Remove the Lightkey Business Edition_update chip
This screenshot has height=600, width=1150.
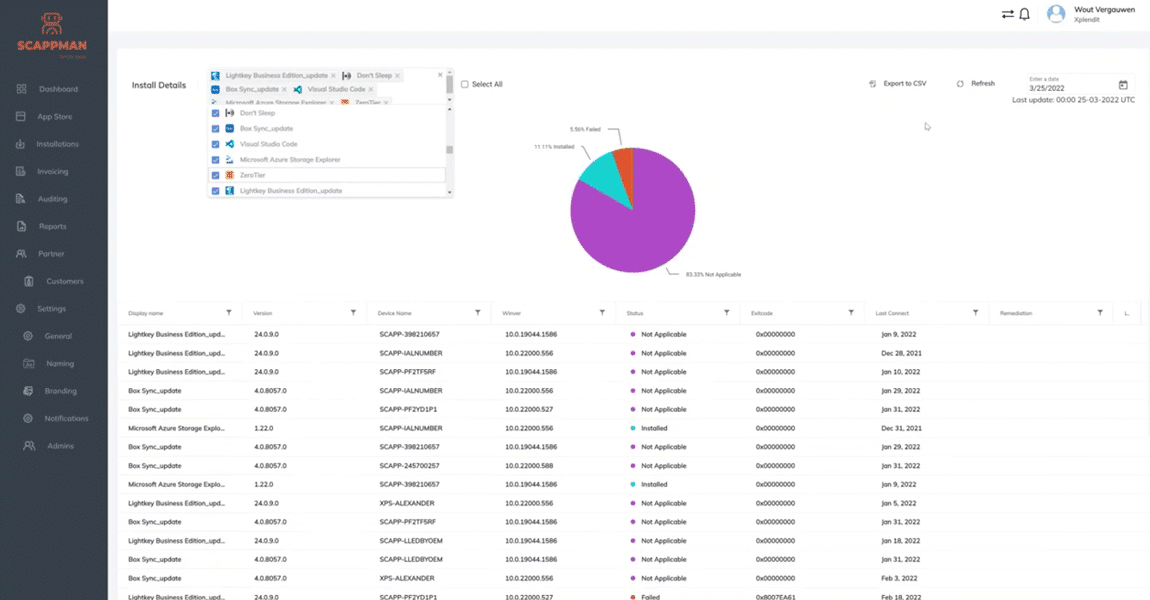[333, 76]
